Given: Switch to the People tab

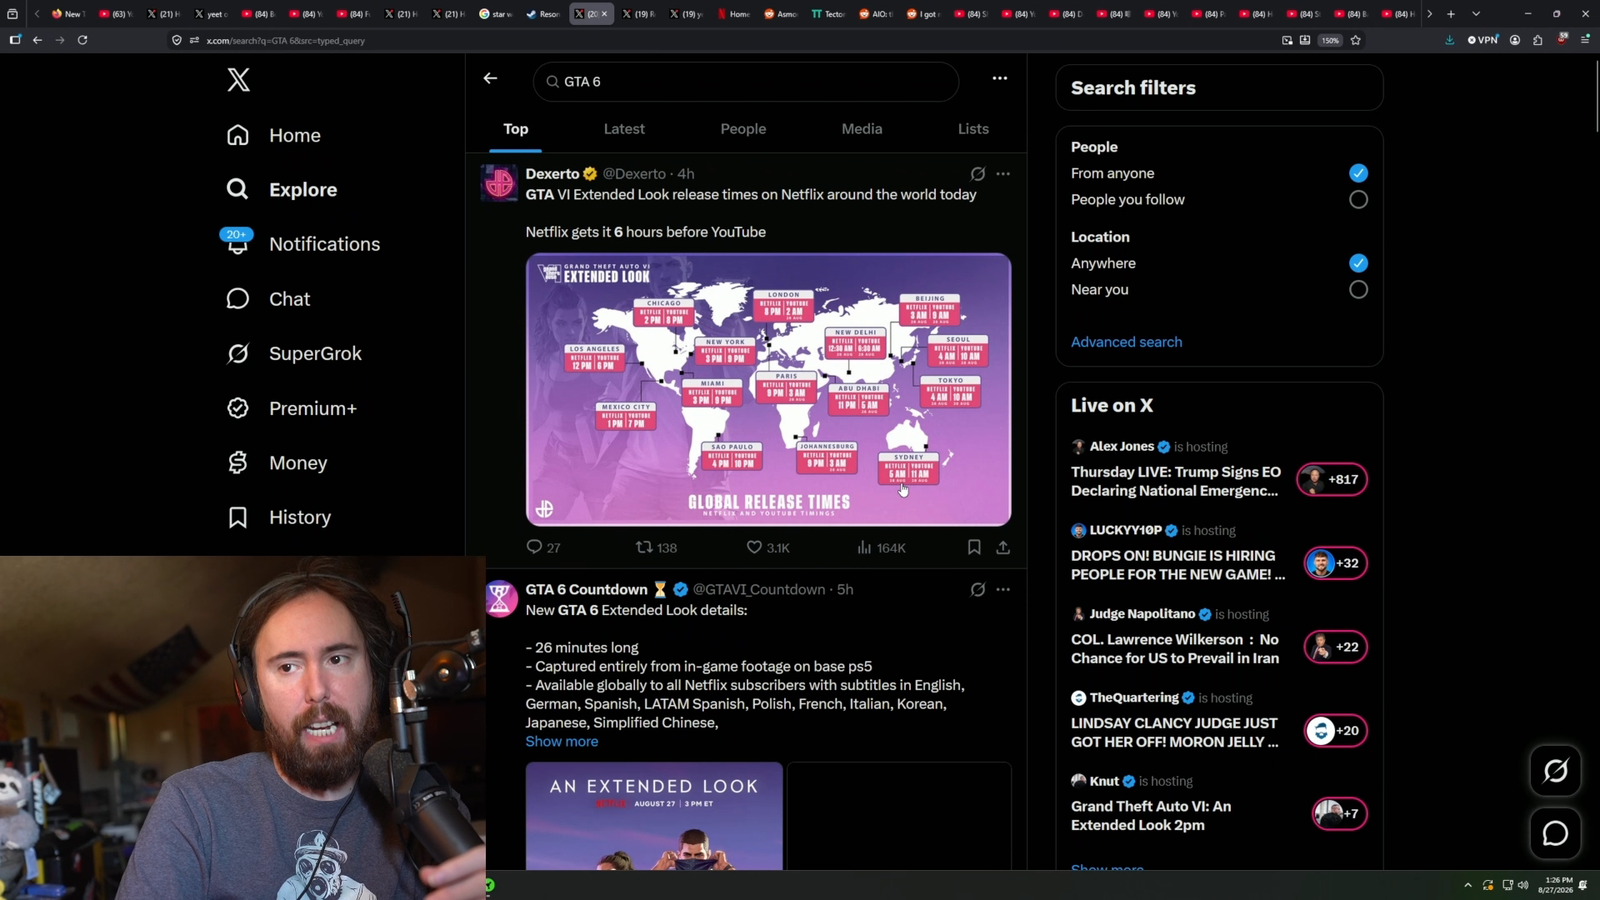Looking at the screenshot, I should (x=743, y=129).
